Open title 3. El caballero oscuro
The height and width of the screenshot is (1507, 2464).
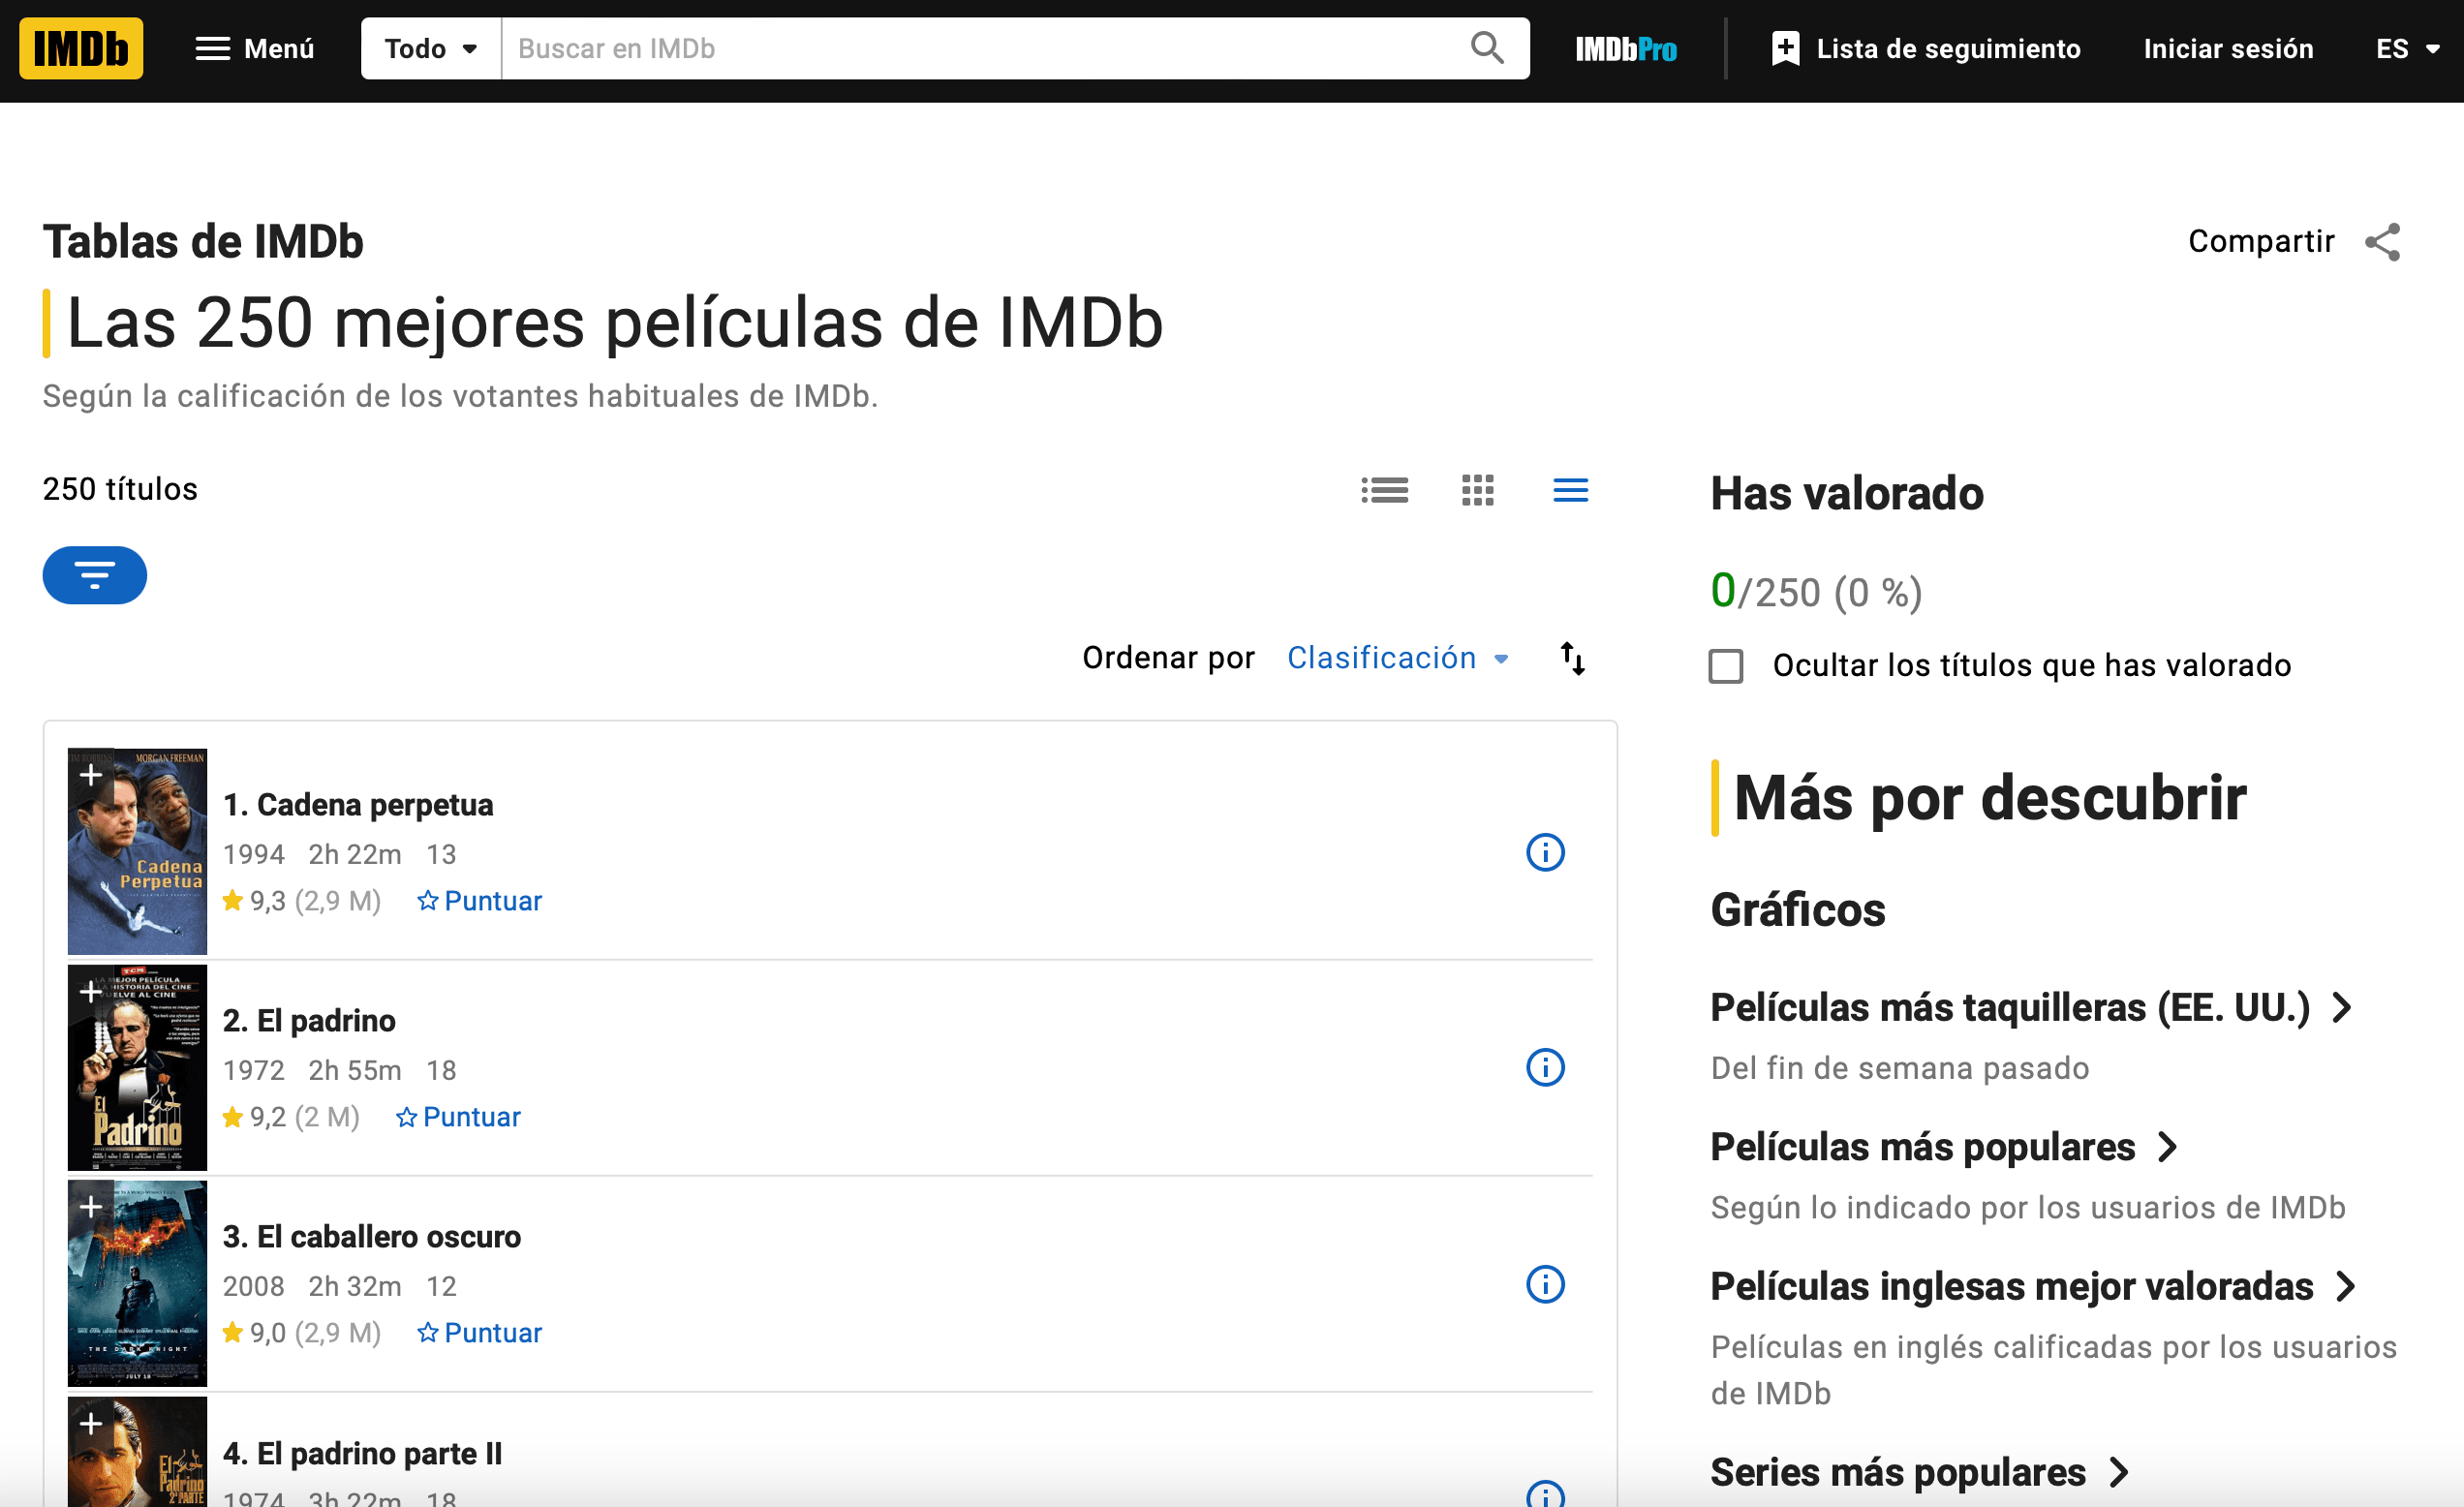tap(372, 1237)
